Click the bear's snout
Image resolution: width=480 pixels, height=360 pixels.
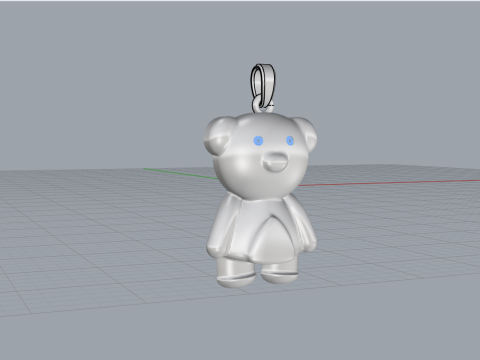tap(274, 162)
